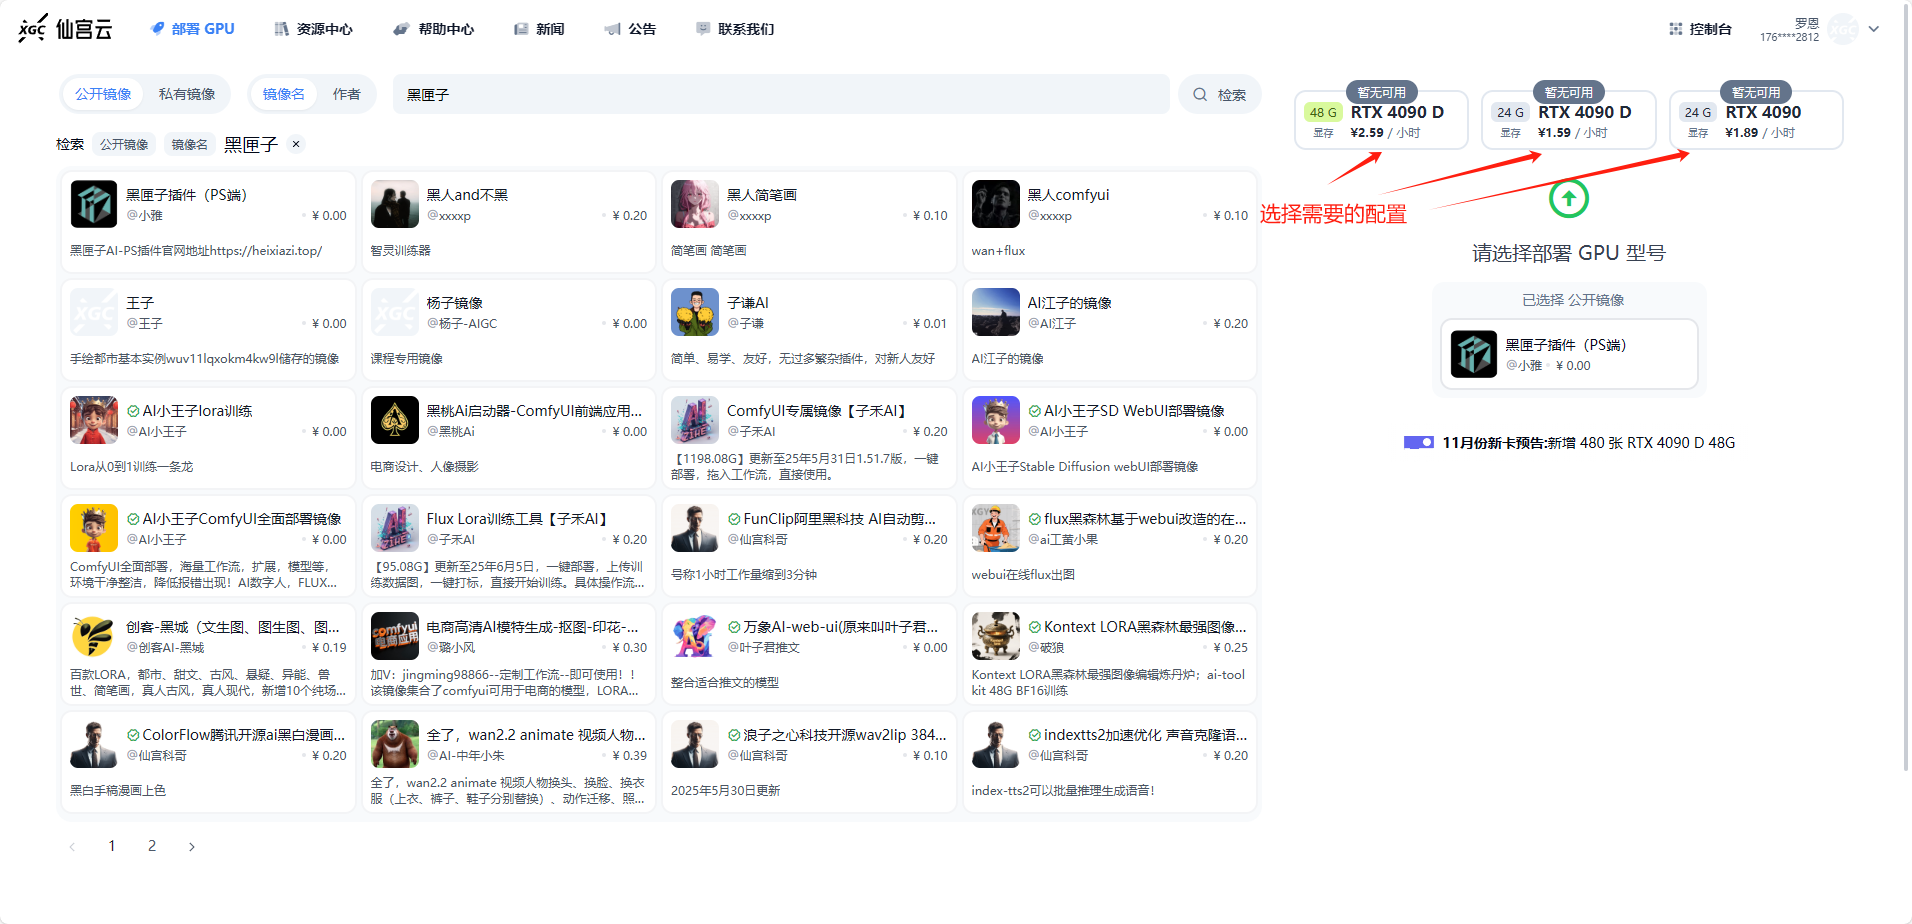Open the 帮助中心 menu item
Screen dimensions: 1912x924
click(434, 29)
